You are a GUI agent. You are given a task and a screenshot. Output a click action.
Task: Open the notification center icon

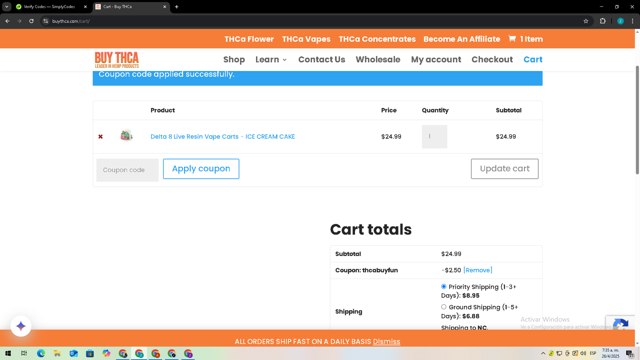pos(630,353)
